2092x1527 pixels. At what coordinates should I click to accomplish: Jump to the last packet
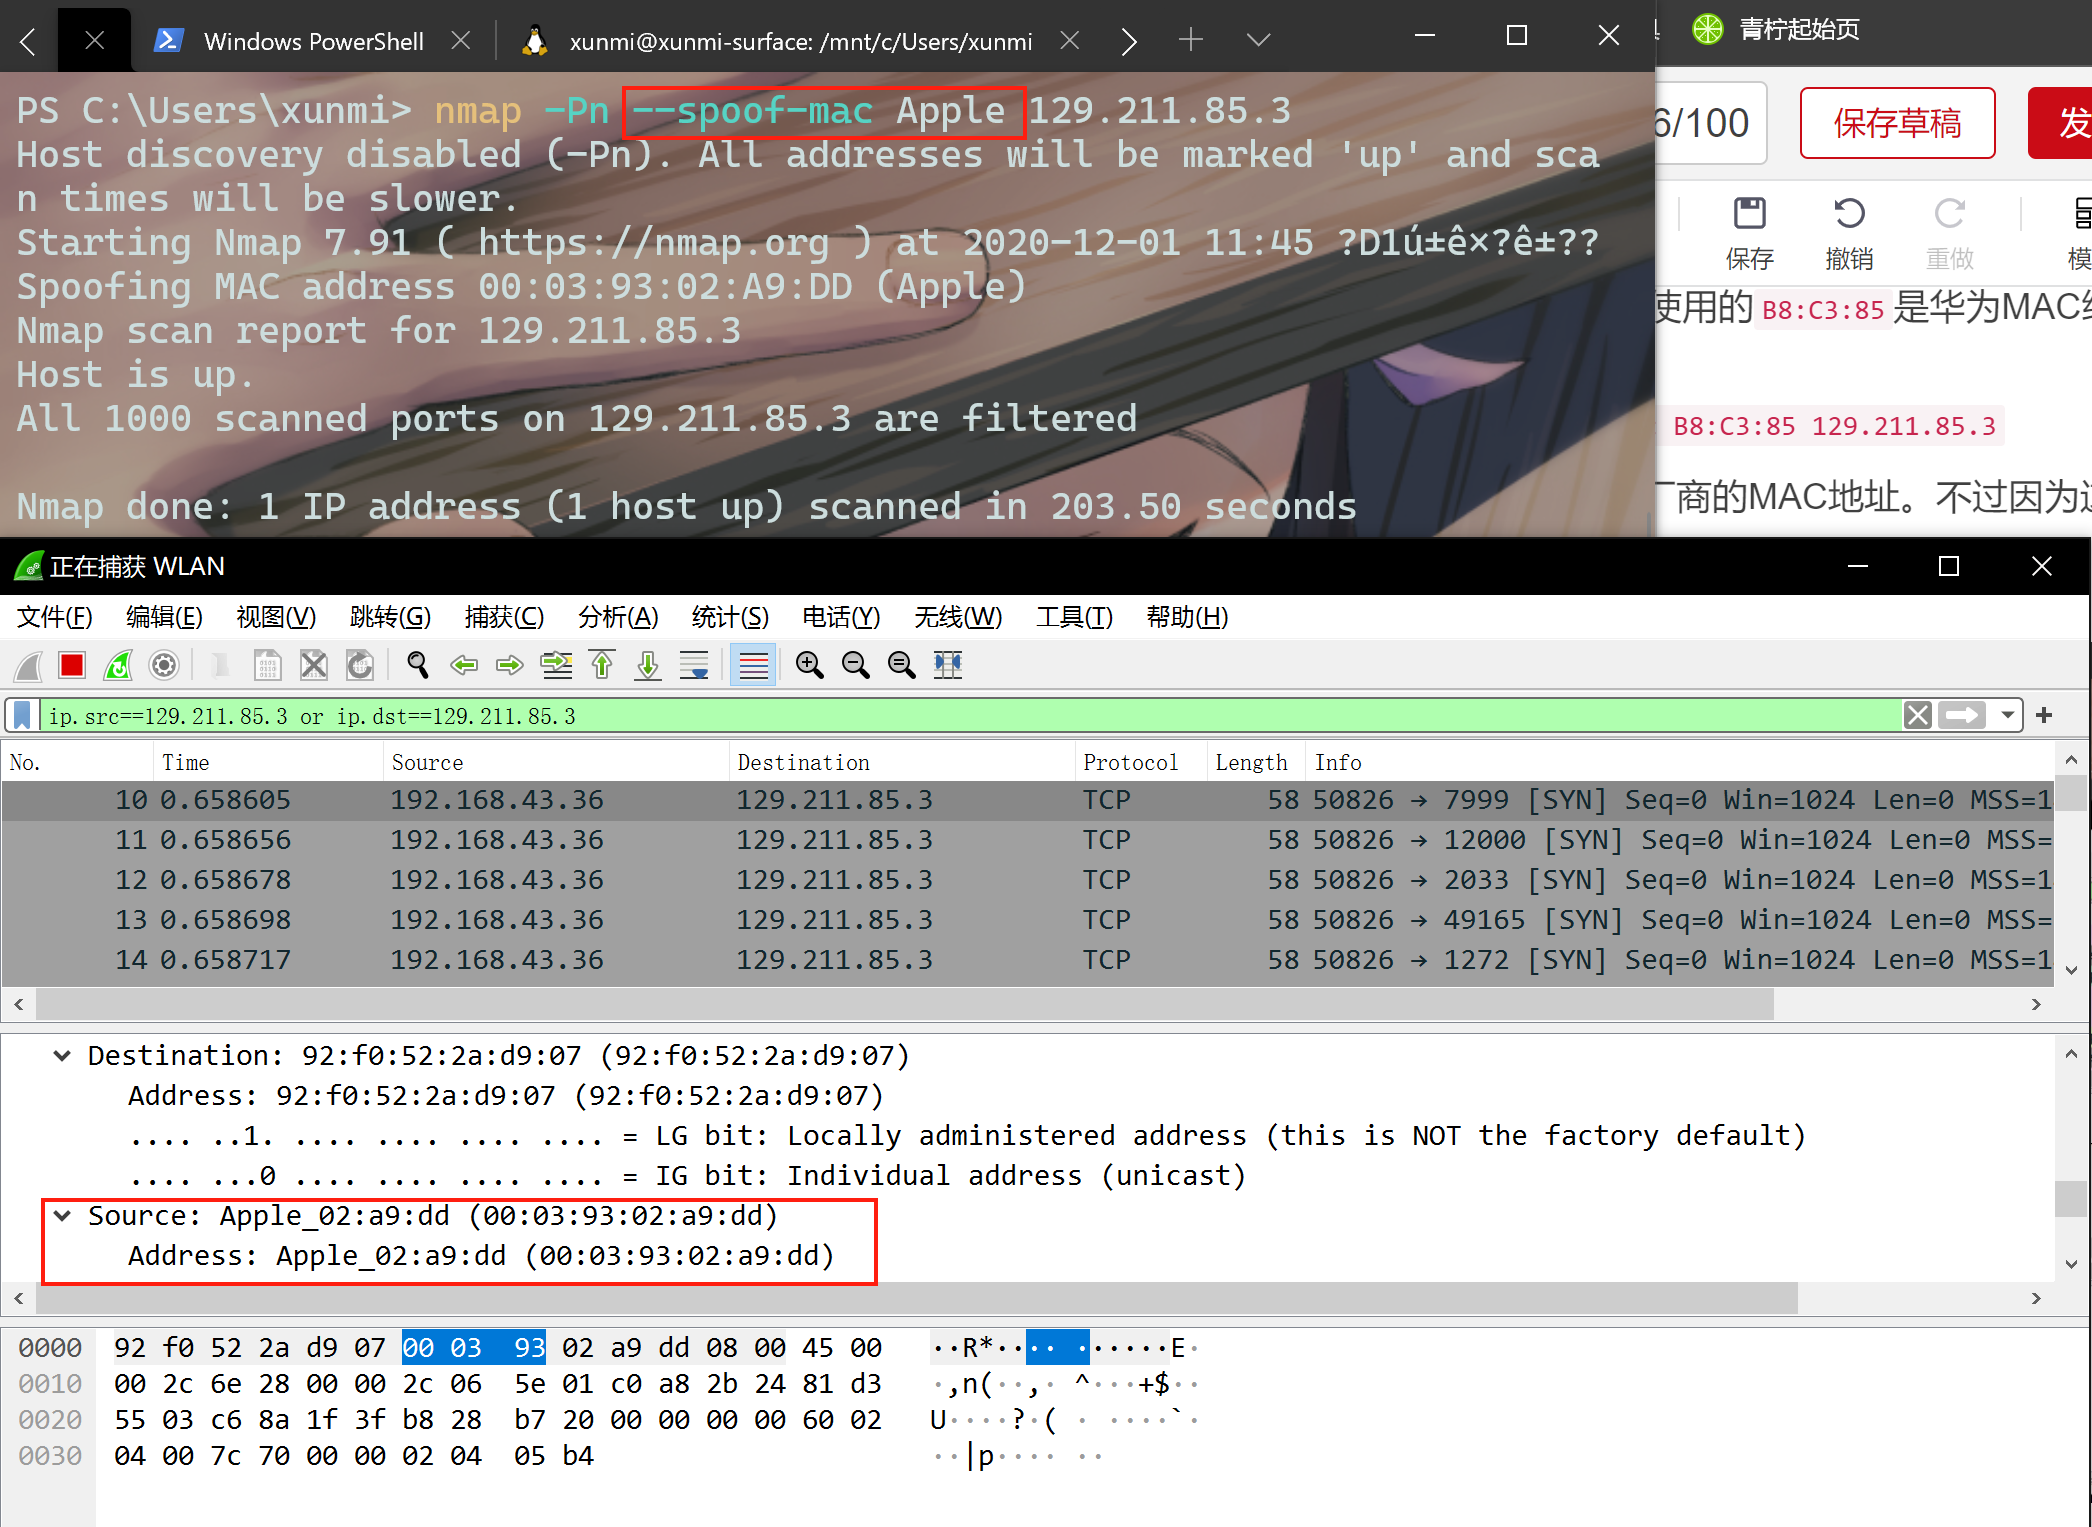[x=648, y=665]
